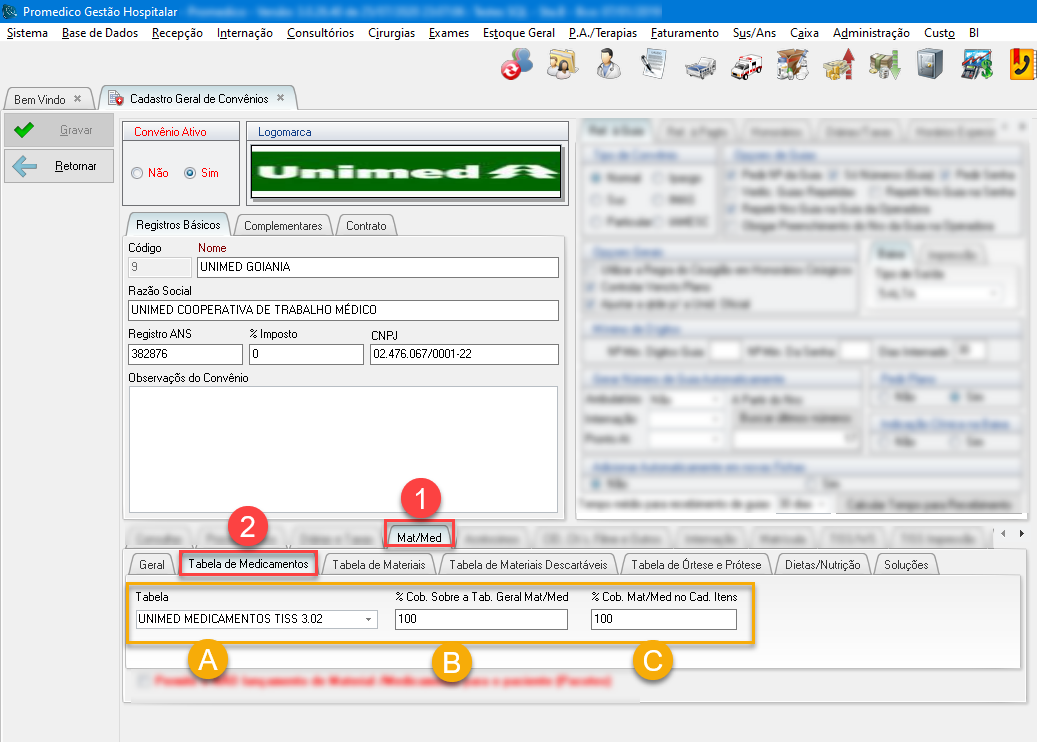Viewport: 1037px width, 742px height.
Task: Select the Cadastro Geral de Convênios tab
Action: click(x=198, y=99)
